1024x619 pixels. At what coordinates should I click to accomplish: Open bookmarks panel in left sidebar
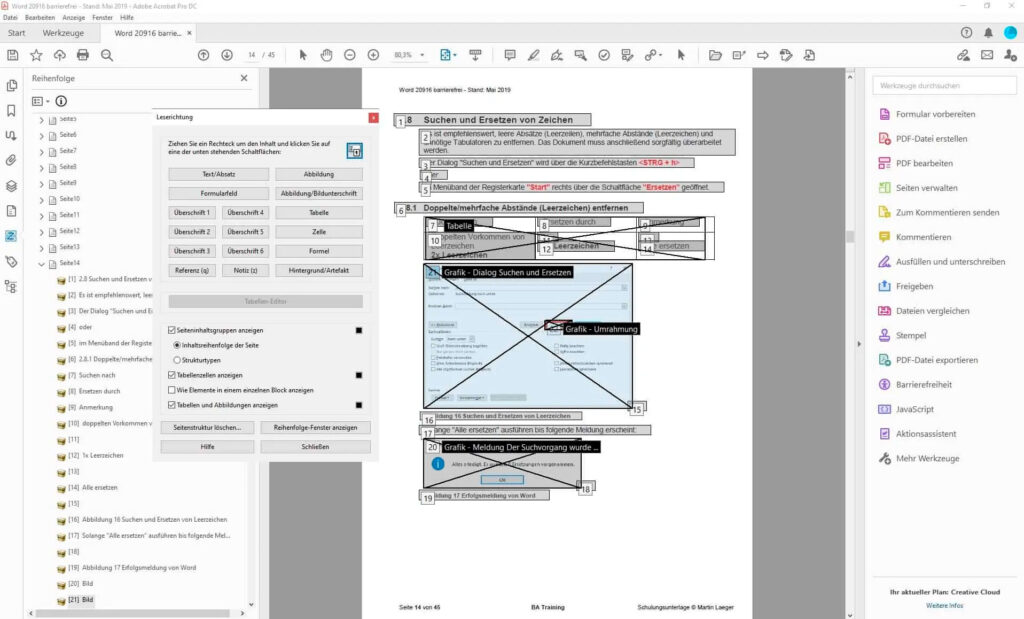[x=11, y=110]
